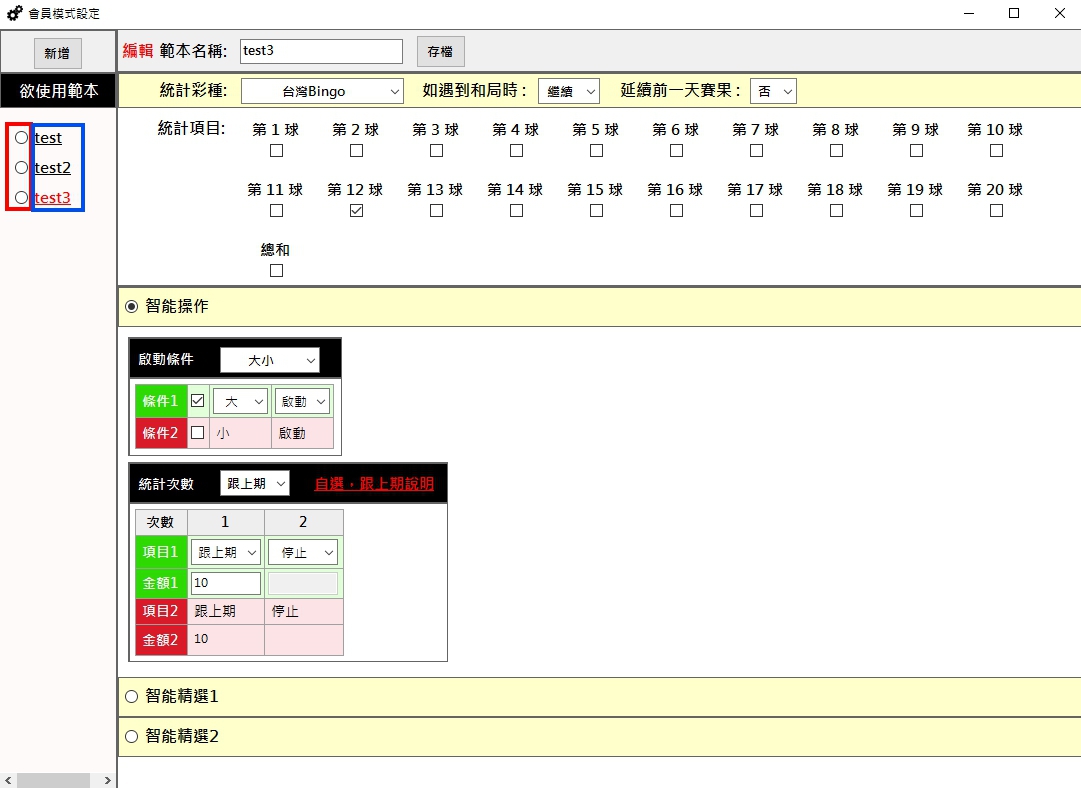Enable the 總和 checkbox
Screen dimensions: 1081x788
[277, 271]
